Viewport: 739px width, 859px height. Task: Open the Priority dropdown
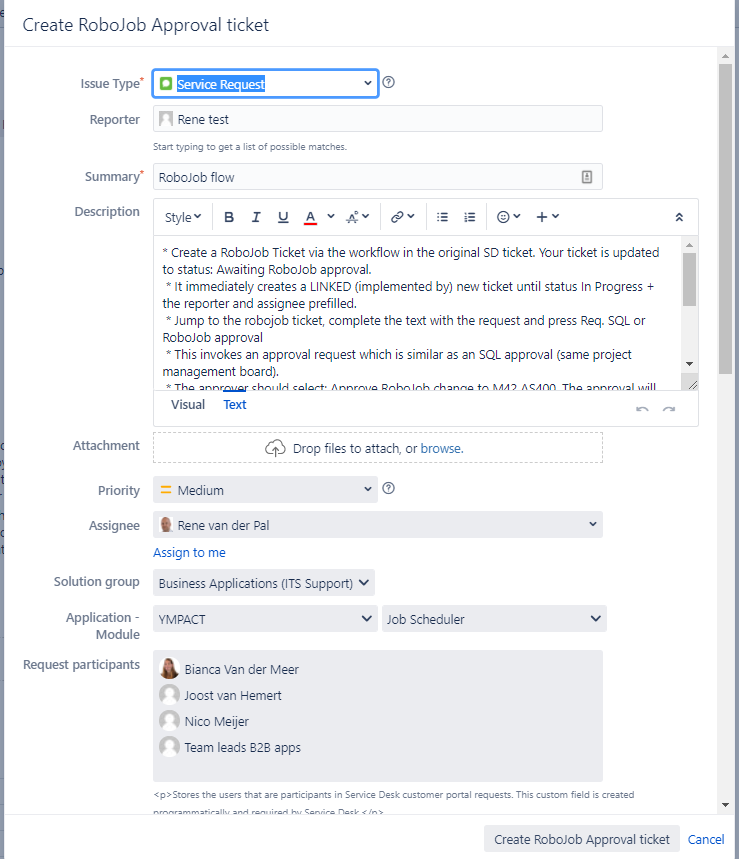[x=265, y=490]
